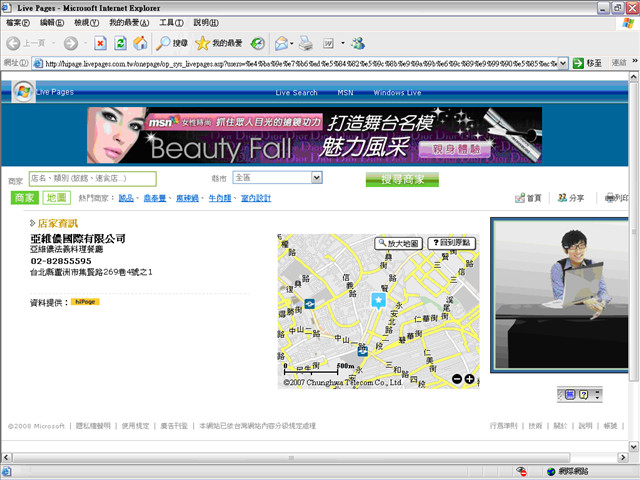Image resolution: width=640 pixels, height=480 pixels.
Task: Refresh the page with green arrows icon
Action: pyautogui.click(x=120, y=43)
